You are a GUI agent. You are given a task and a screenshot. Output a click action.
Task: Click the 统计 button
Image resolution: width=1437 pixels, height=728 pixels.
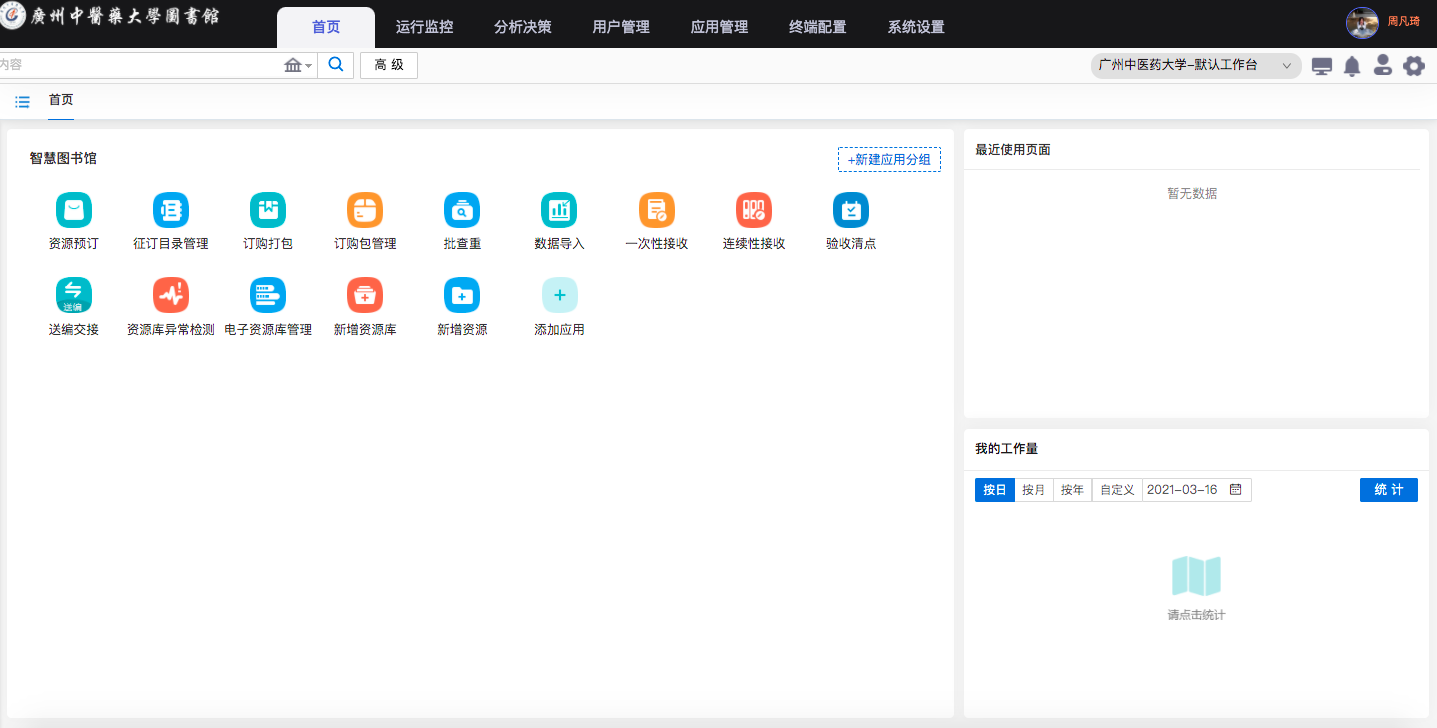pyautogui.click(x=1388, y=490)
